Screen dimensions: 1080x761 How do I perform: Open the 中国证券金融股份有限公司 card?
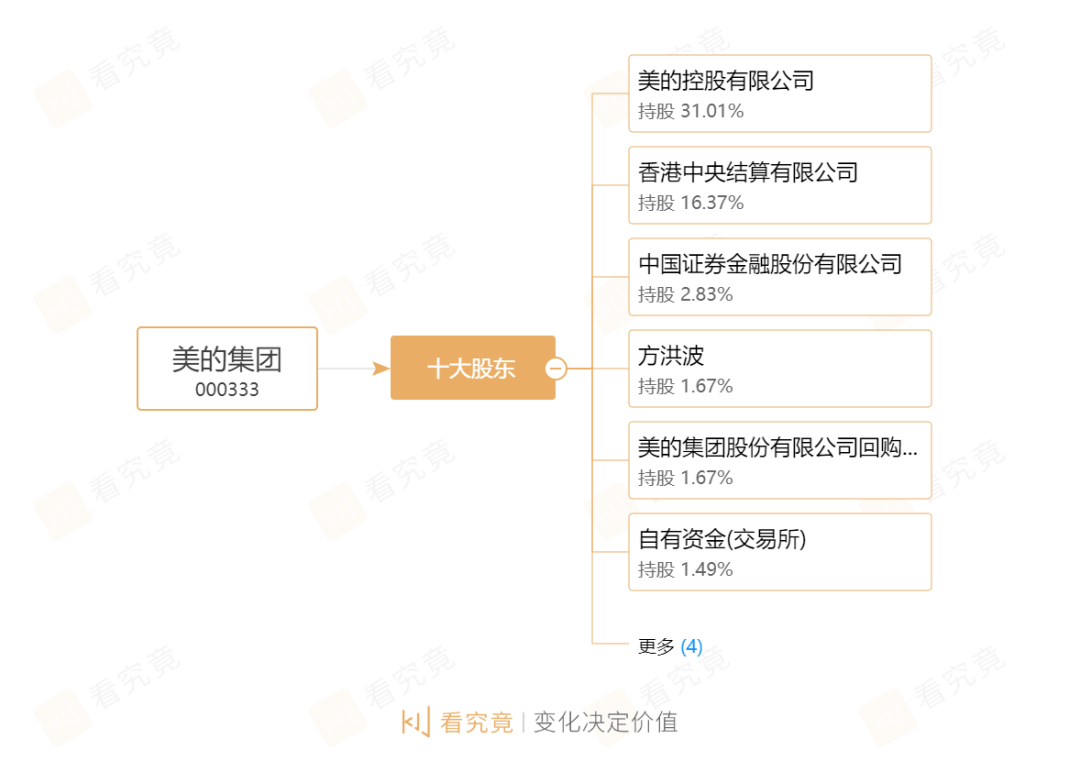click(779, 277)
